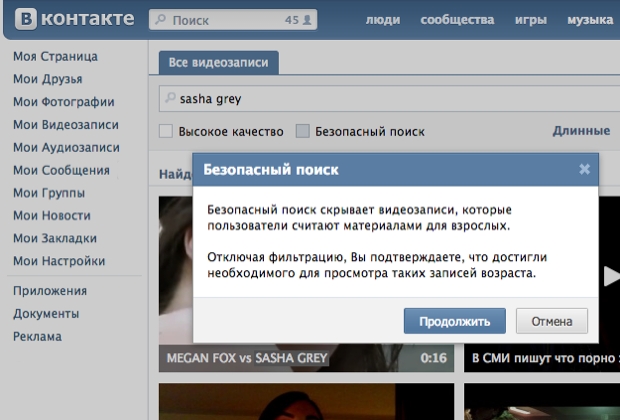Open the сообщества section in the header
This screenshot has width=620, height=420.
[457, 19]
